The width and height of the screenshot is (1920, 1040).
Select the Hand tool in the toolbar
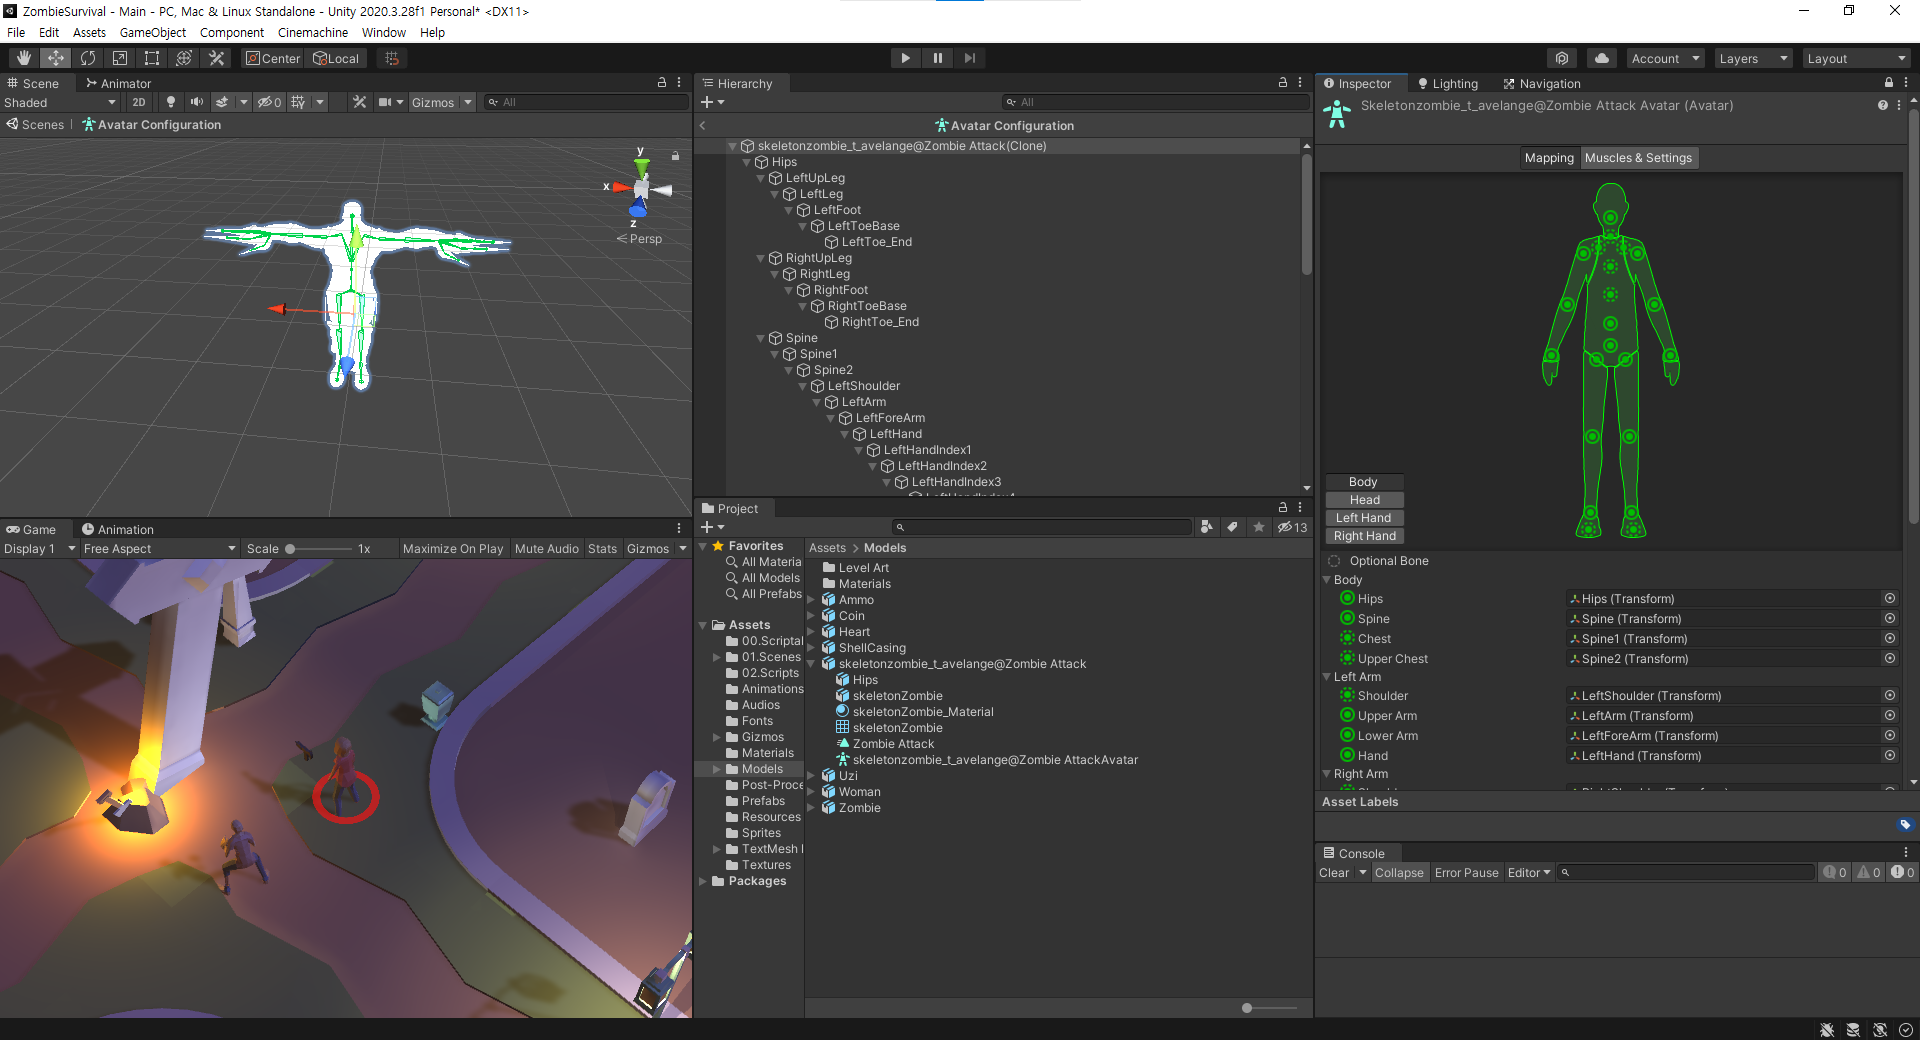[24, 58]
